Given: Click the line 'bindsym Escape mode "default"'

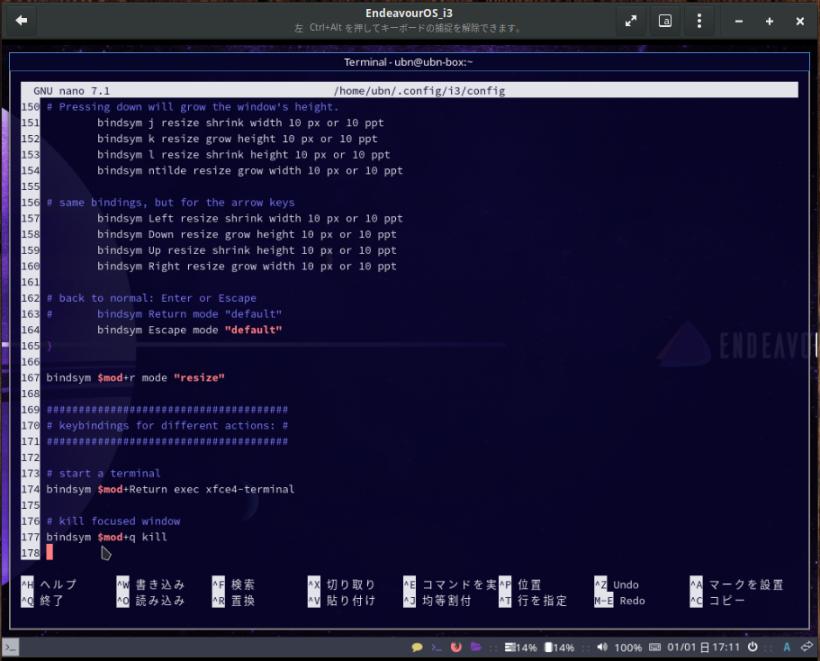Looking at the screenshot, I should [189, 329].
